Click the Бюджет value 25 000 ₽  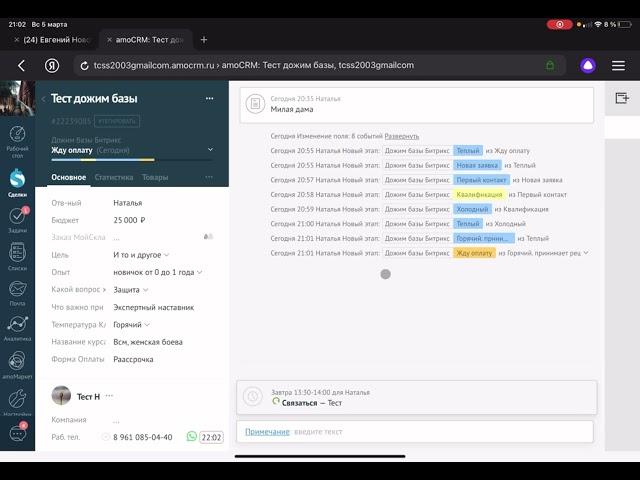(x=129, y=220)
